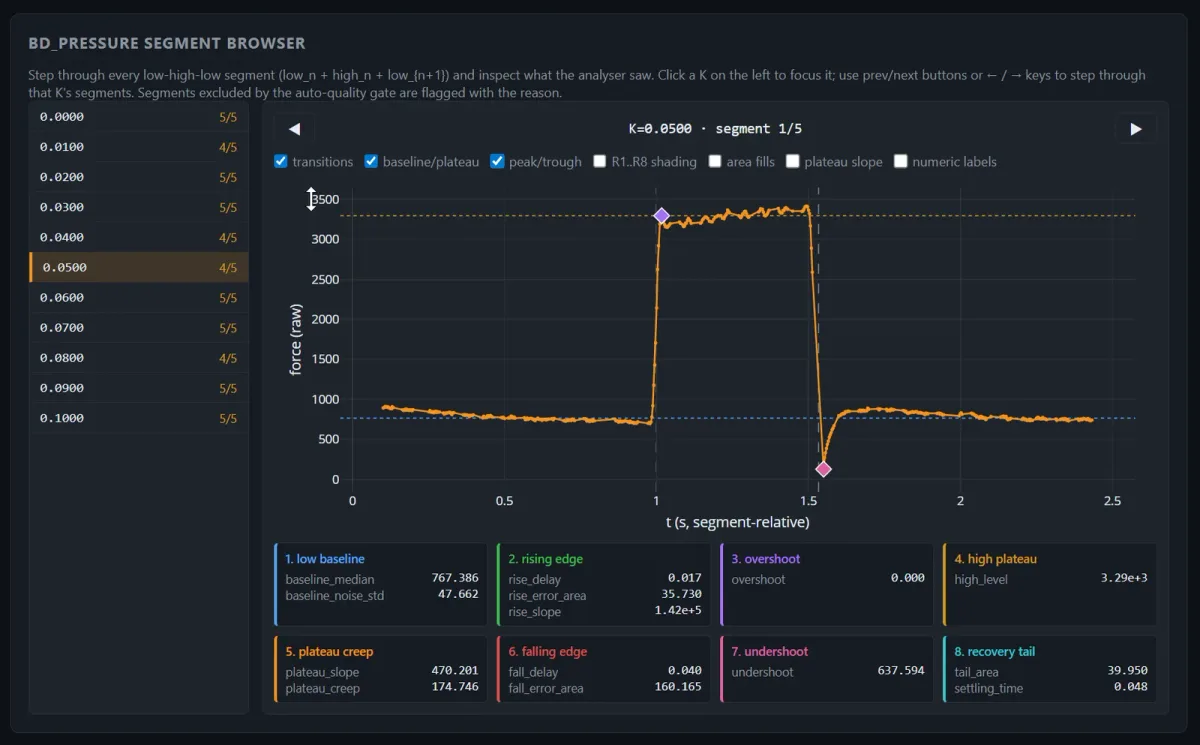This screenshot has width=1200, height=745.
Task: Click the highlighted 0.0500 K row
Action: tap(139, 267)
